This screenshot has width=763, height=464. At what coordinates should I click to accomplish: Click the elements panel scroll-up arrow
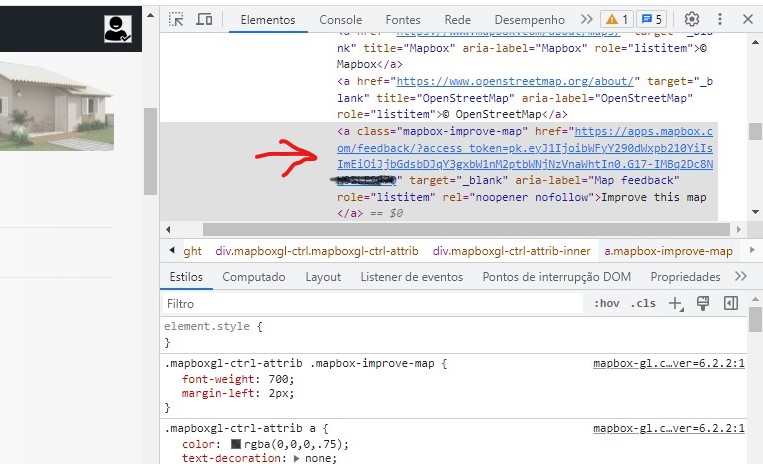[x=755, y=42]
